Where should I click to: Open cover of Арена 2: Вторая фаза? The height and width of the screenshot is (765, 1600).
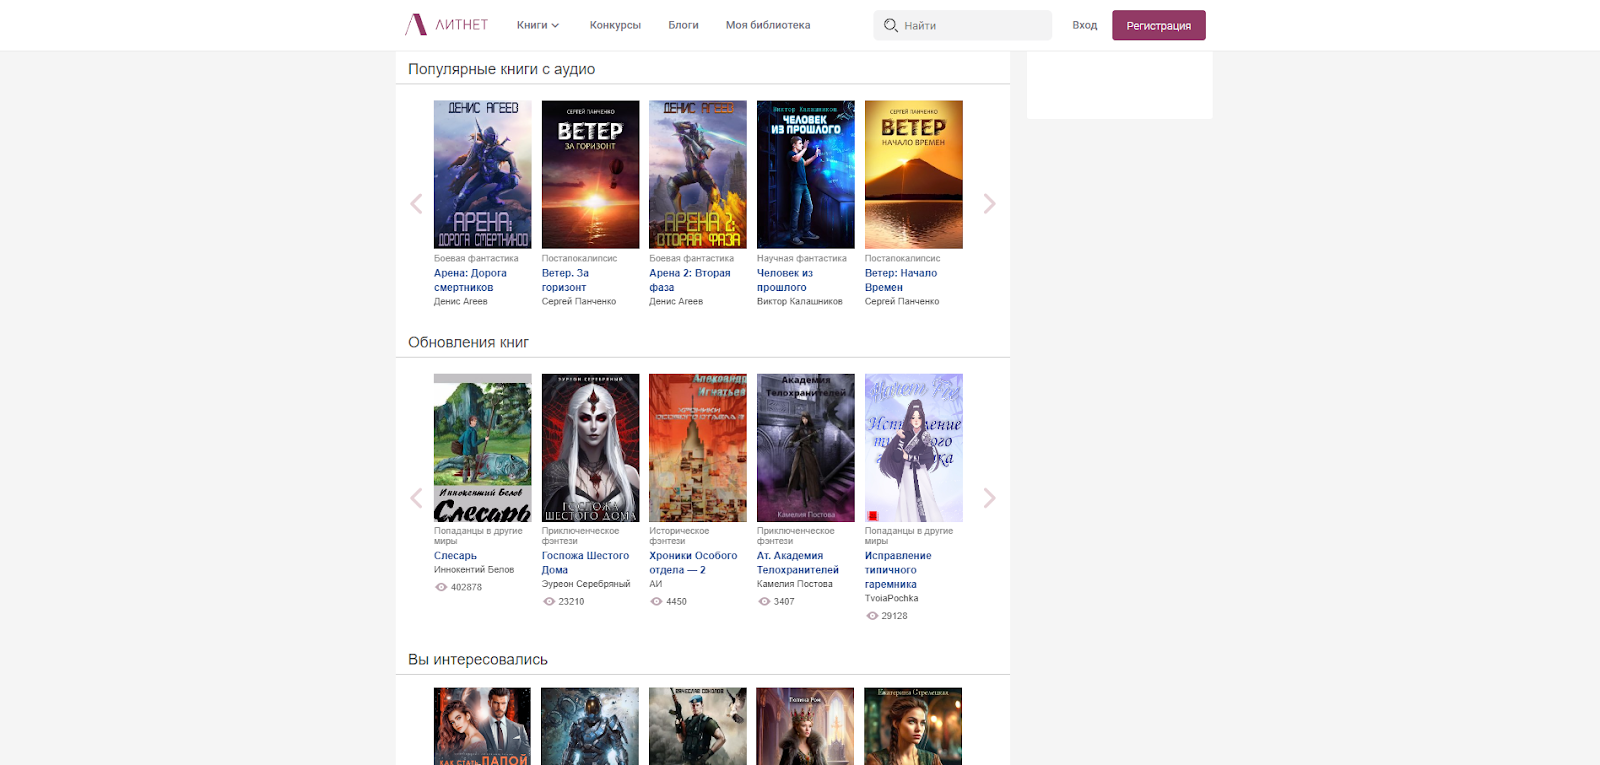(698, 174)
